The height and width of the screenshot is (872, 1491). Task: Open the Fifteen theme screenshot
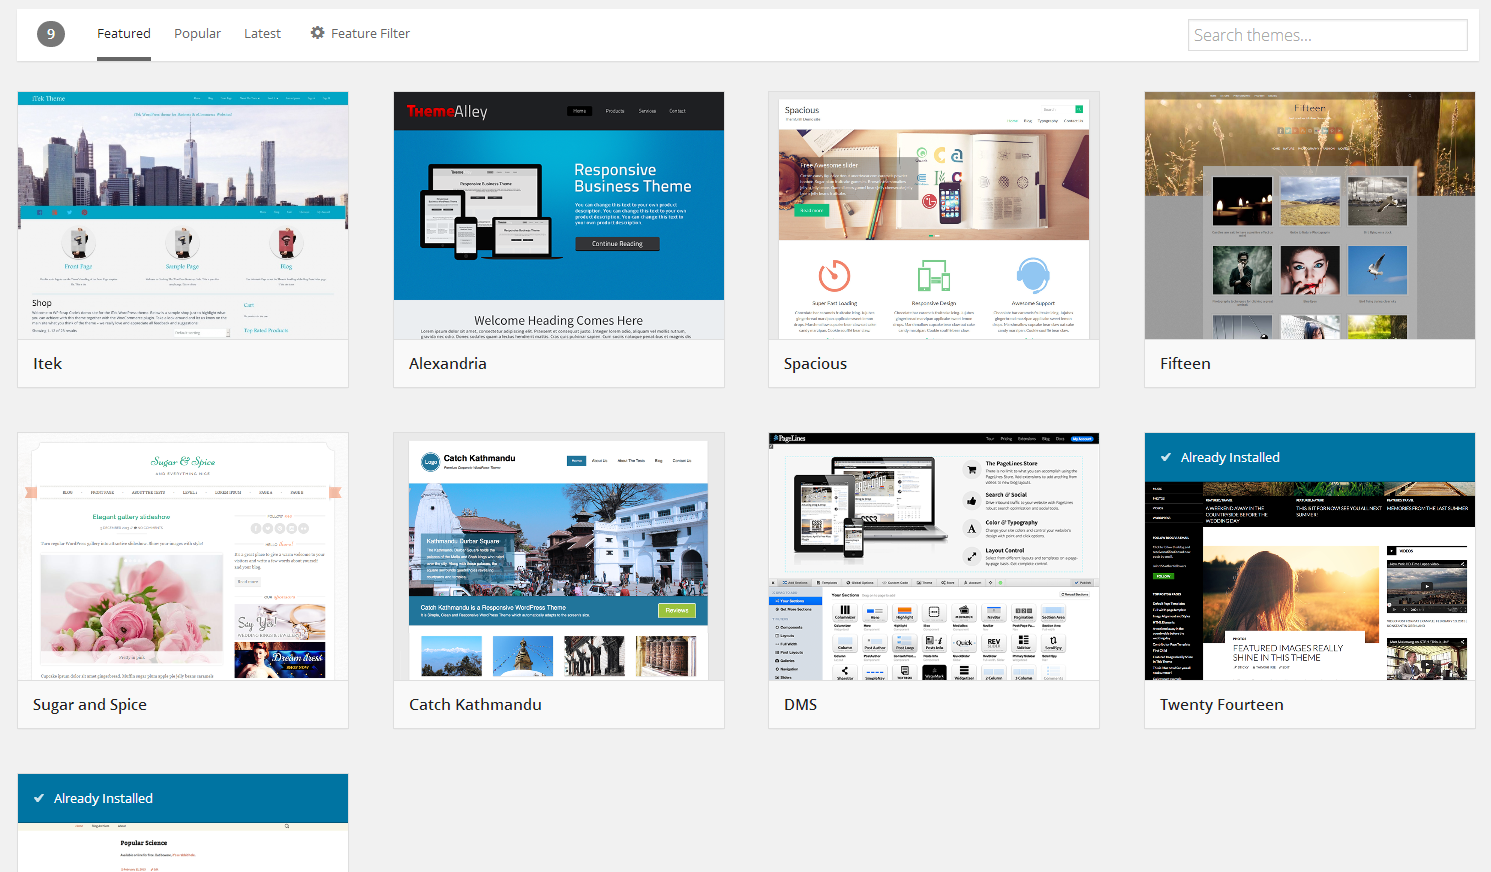click(x=1310, y=216)
